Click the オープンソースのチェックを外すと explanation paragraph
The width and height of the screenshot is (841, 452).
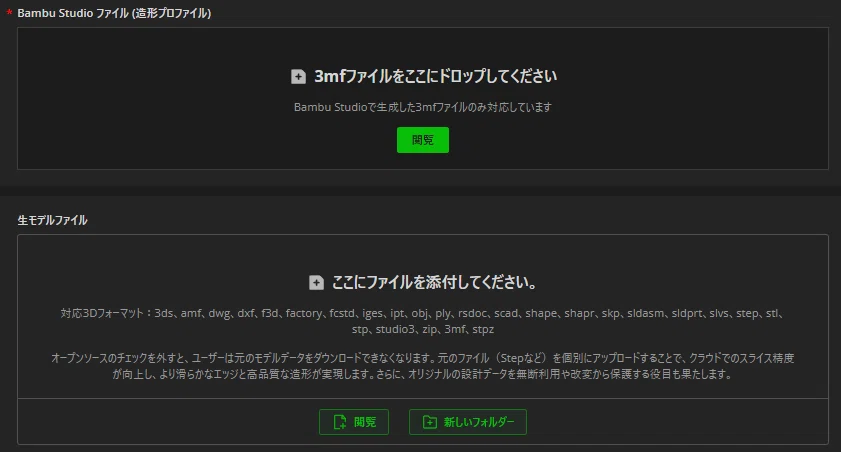(x=423, y=366)
